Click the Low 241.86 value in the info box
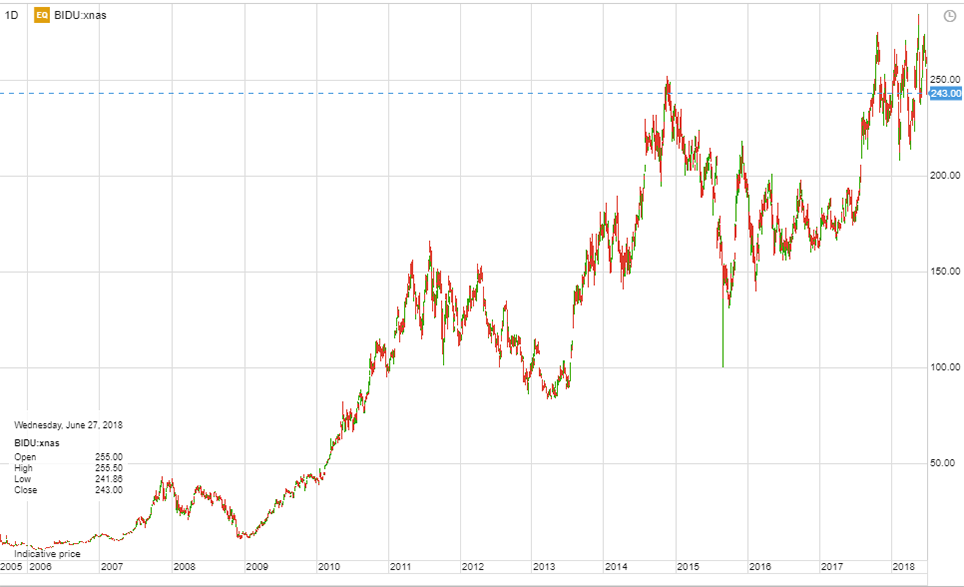Viewport: 964px width, 587px height. (109, 479)
